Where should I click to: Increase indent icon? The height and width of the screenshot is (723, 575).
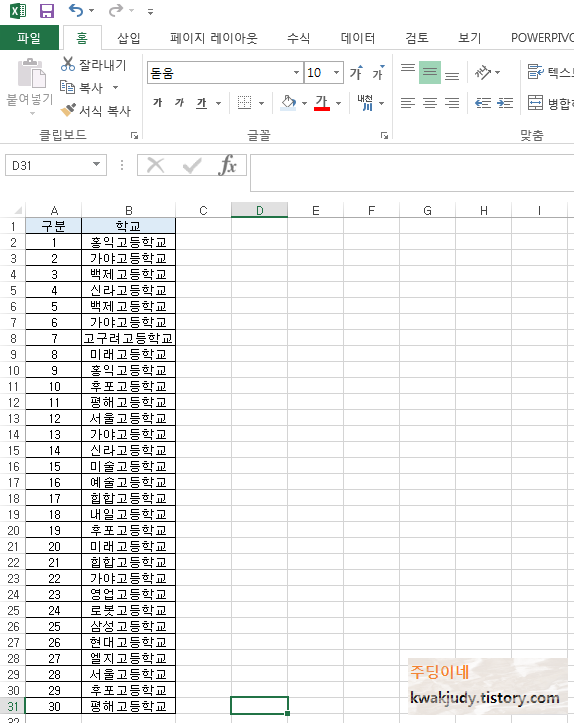[x=505, y=102]
